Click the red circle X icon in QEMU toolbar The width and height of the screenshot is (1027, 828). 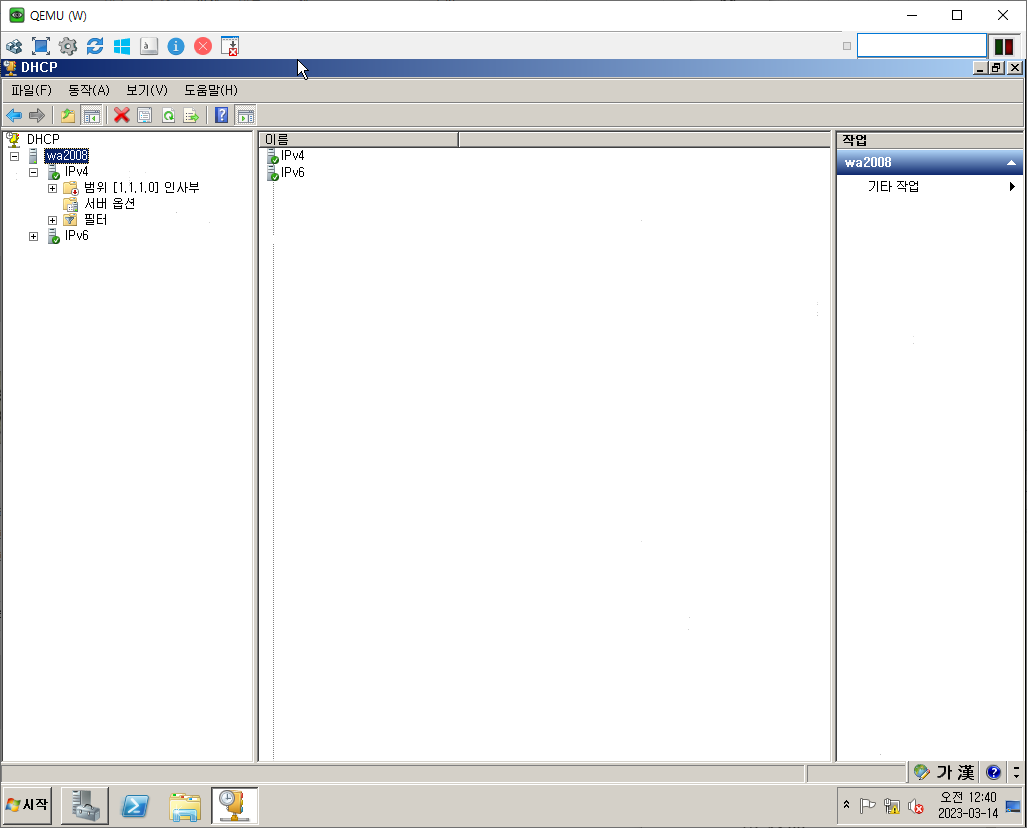pos(203,47)
